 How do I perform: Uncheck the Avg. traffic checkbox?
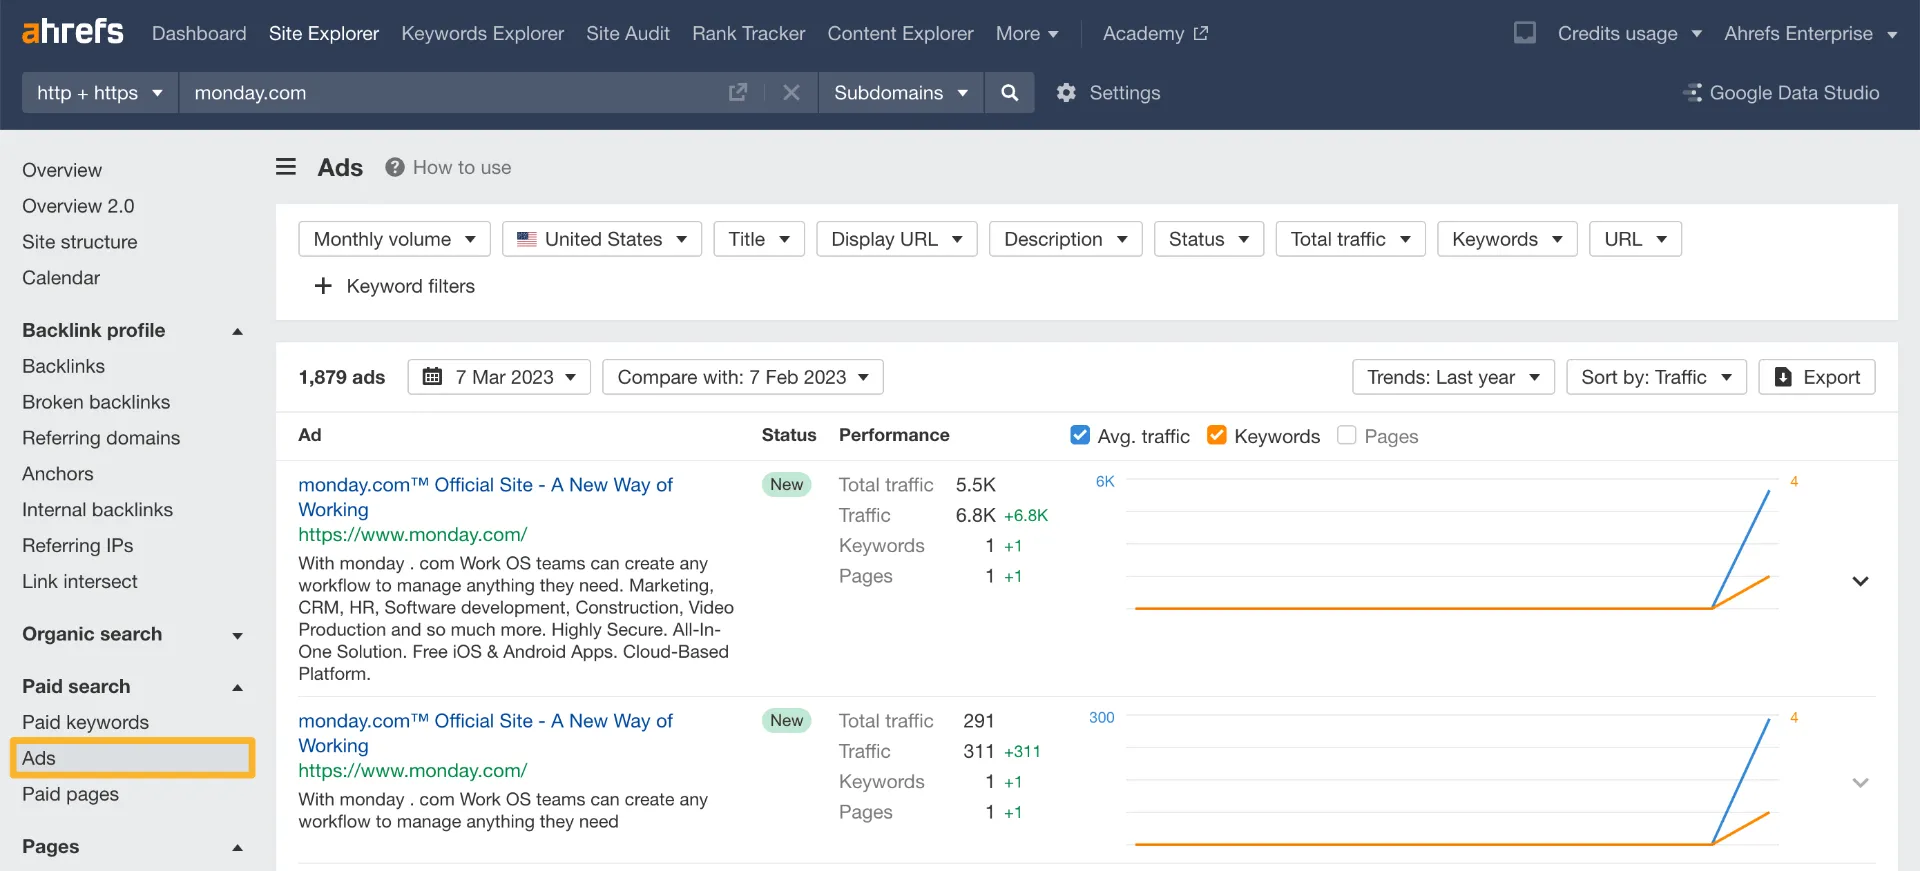point(1080,435)
